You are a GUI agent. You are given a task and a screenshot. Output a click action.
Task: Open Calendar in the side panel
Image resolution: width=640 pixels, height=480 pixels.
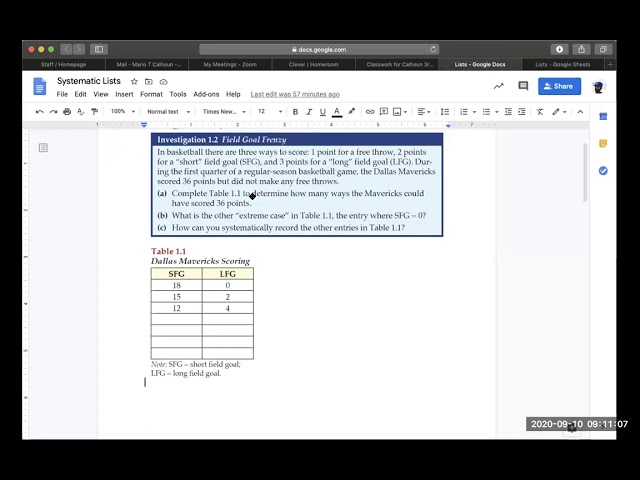click(603, 117)
